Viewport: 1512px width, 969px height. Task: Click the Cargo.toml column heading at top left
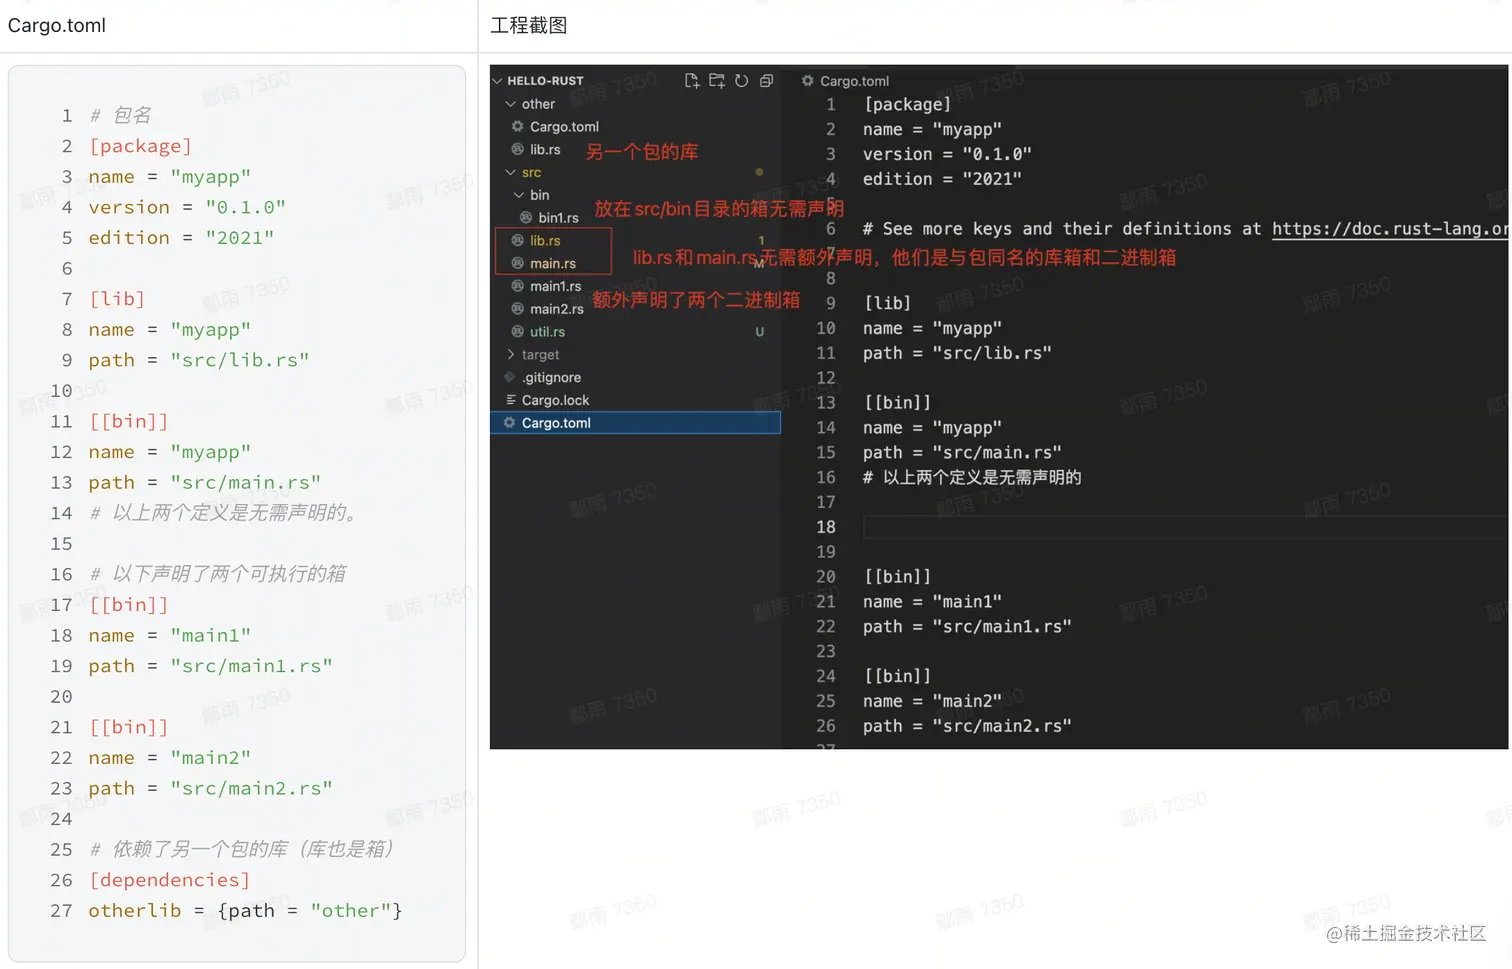click(x=57, y=26)
